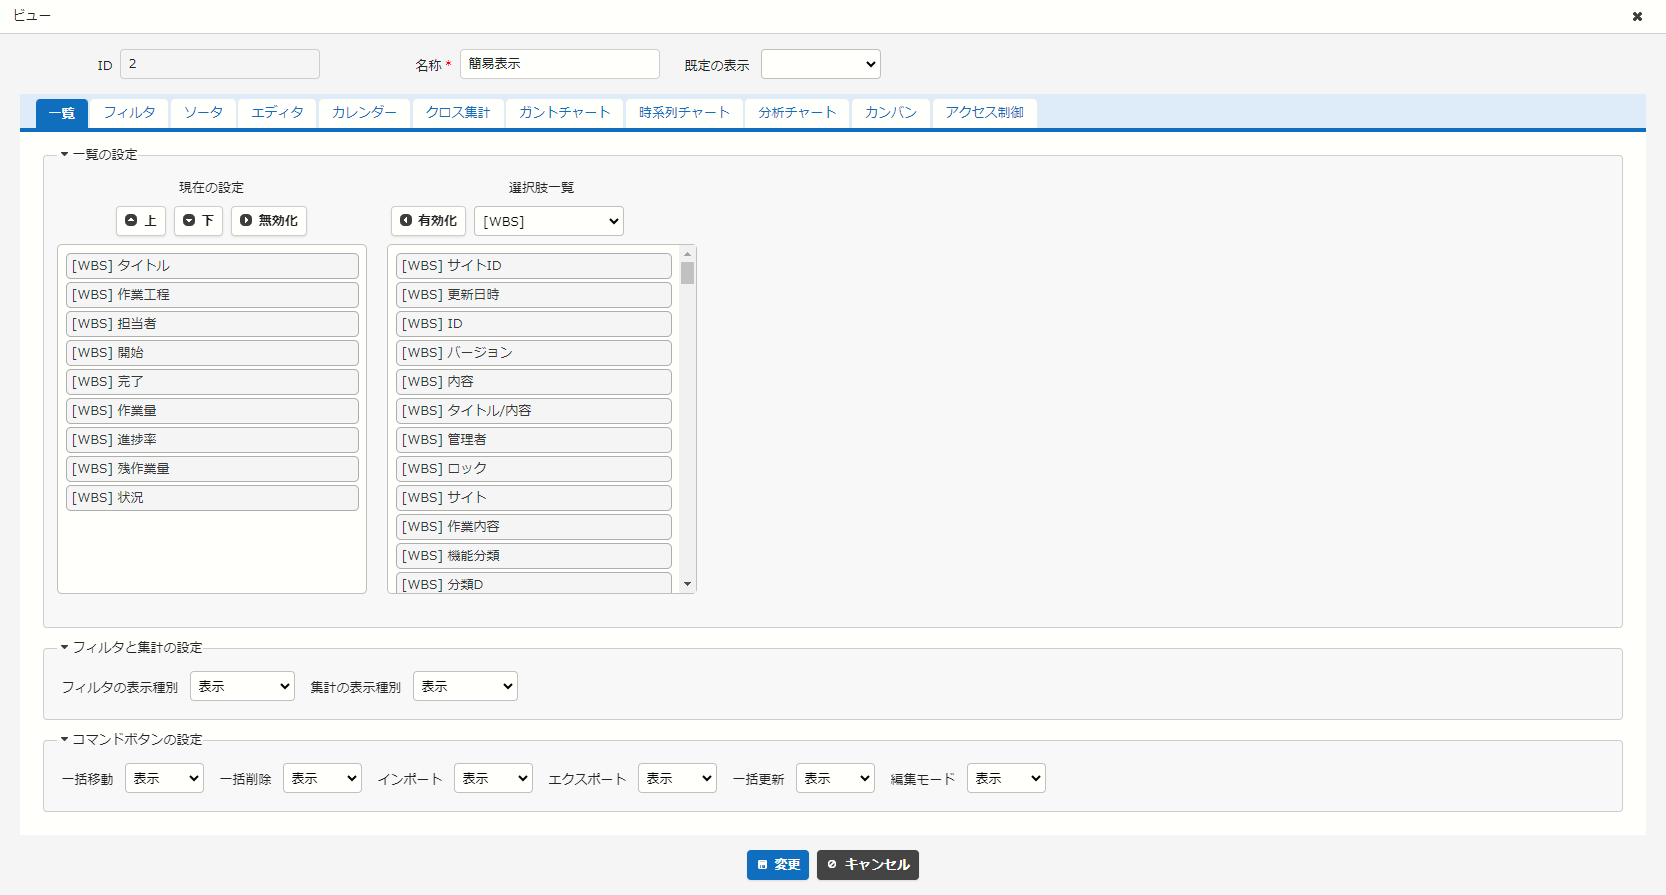Click the 名称 input field

pos(560,64)
